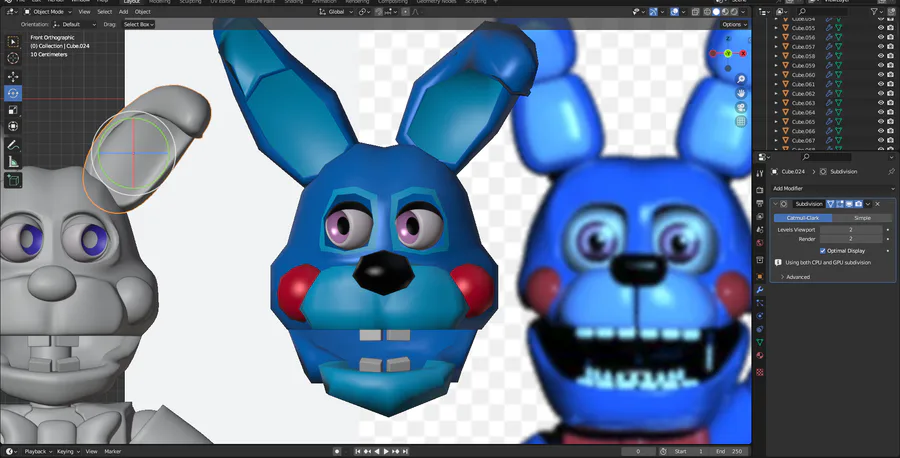Uncheck the Optimal Display checkbox
This screenshot has width=900, height=458.
(x=823, y=251)
